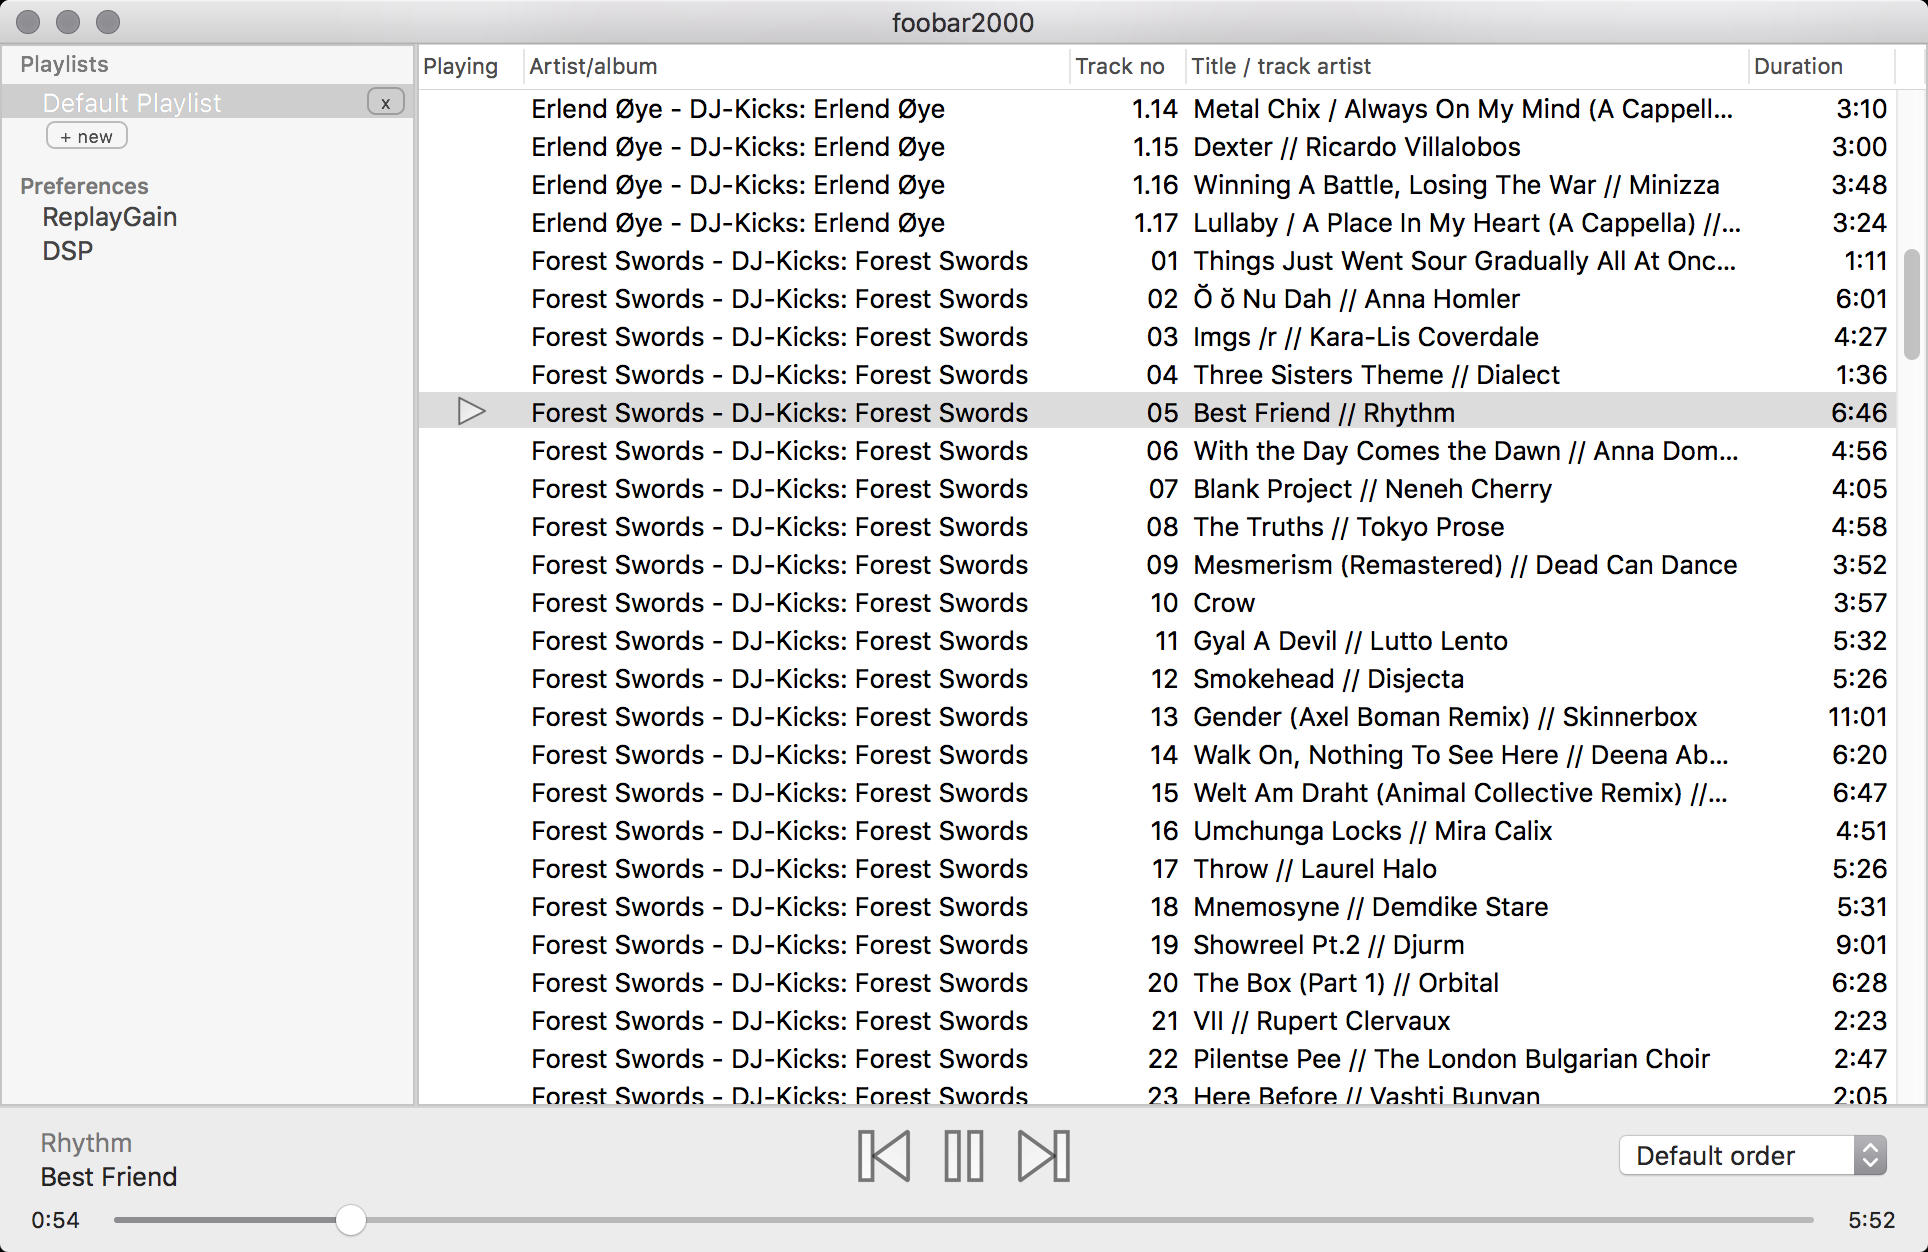Add a new playlist with + new
The width and height of the screenshot is (1928, 1252).
[x=87, y=136]
